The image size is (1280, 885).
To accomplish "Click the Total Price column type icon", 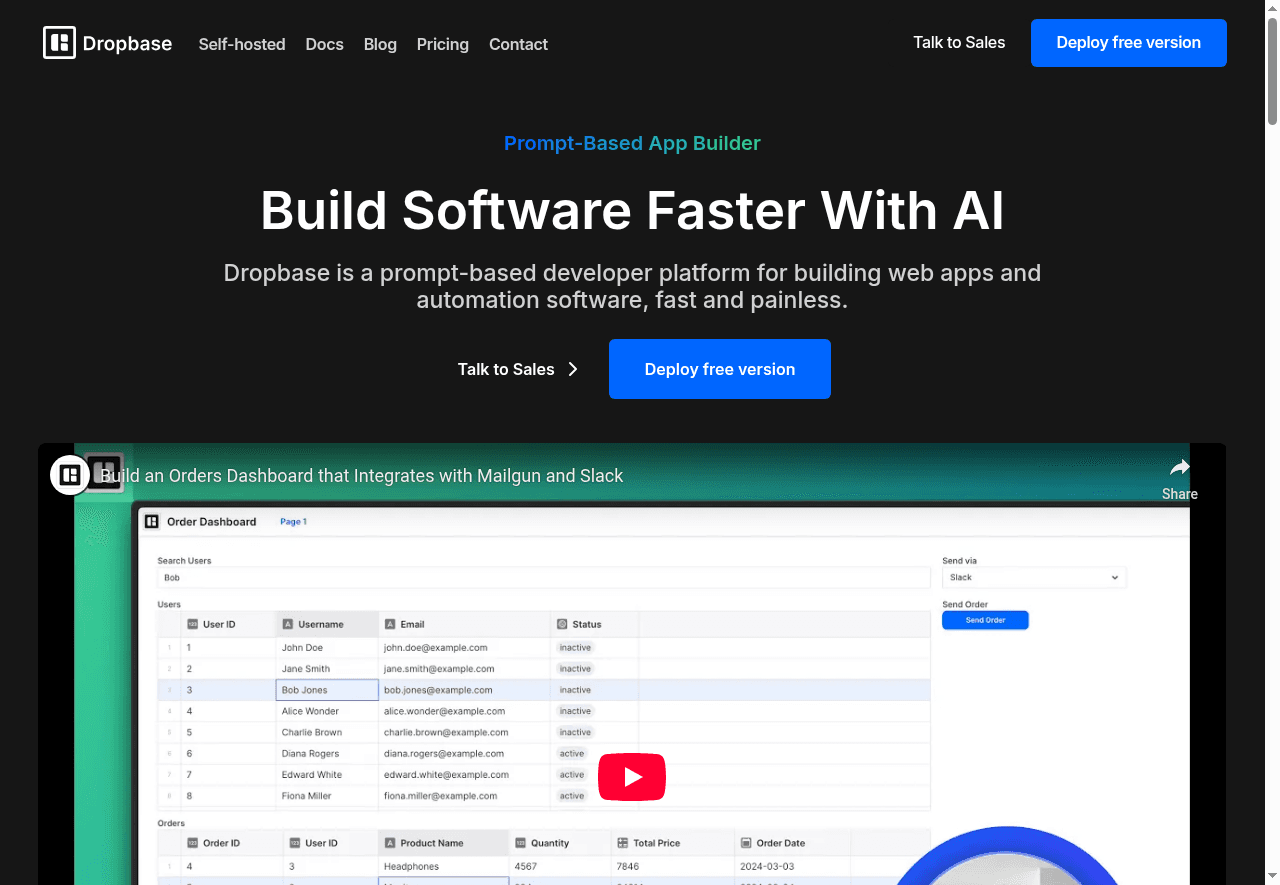I will pyautogui.click(x=625, y=843).
